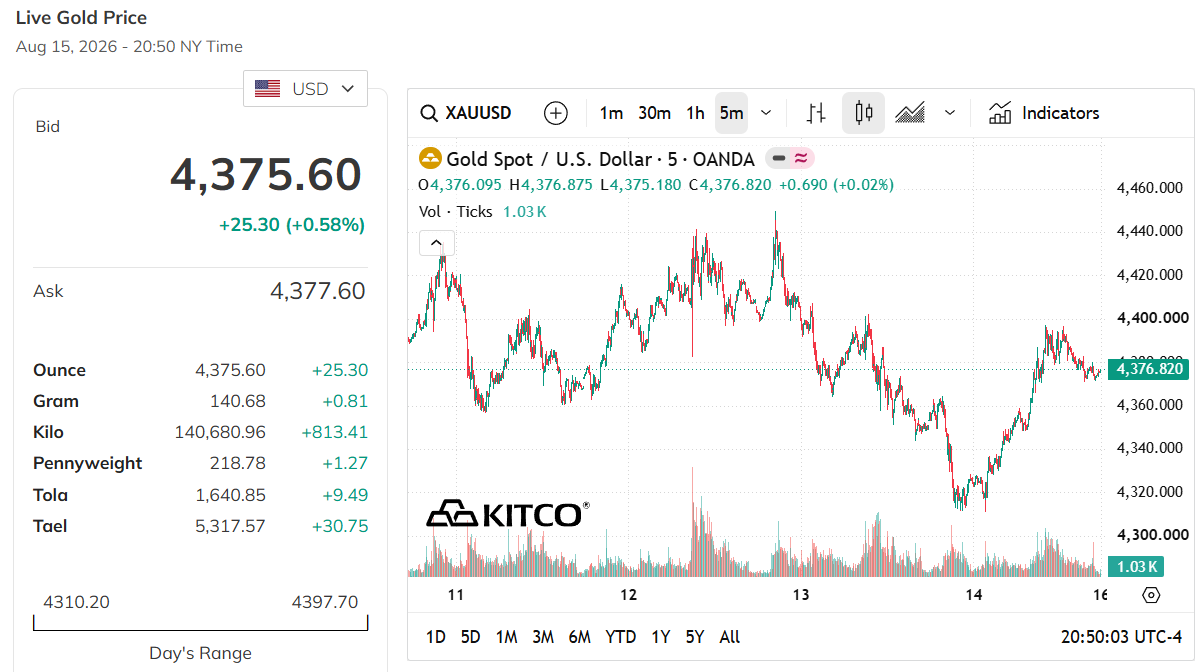The image size is (1198, 672).
Task: Click the 20:50:03 UTC-4 timezone label
Action: tap(1121, 637)
